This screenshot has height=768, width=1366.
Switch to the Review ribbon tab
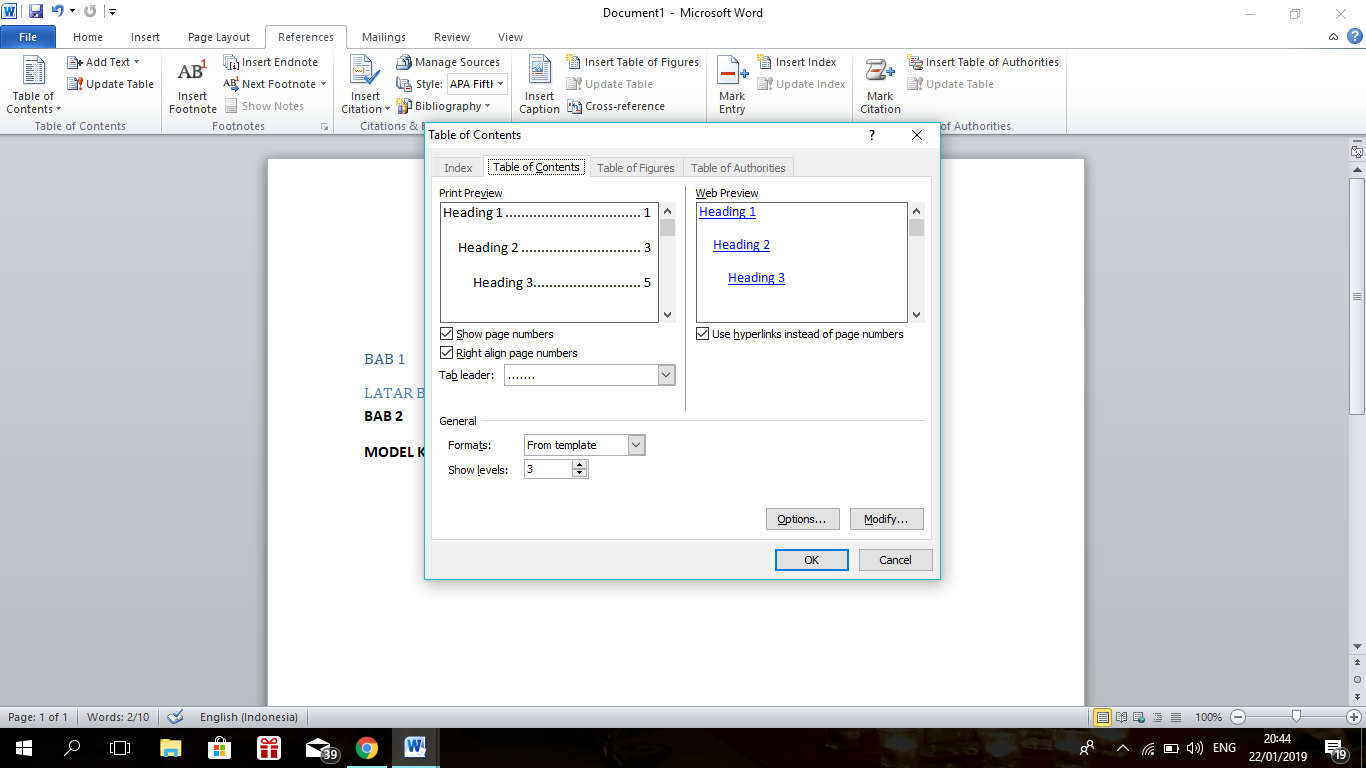click(x=452, y=37)
